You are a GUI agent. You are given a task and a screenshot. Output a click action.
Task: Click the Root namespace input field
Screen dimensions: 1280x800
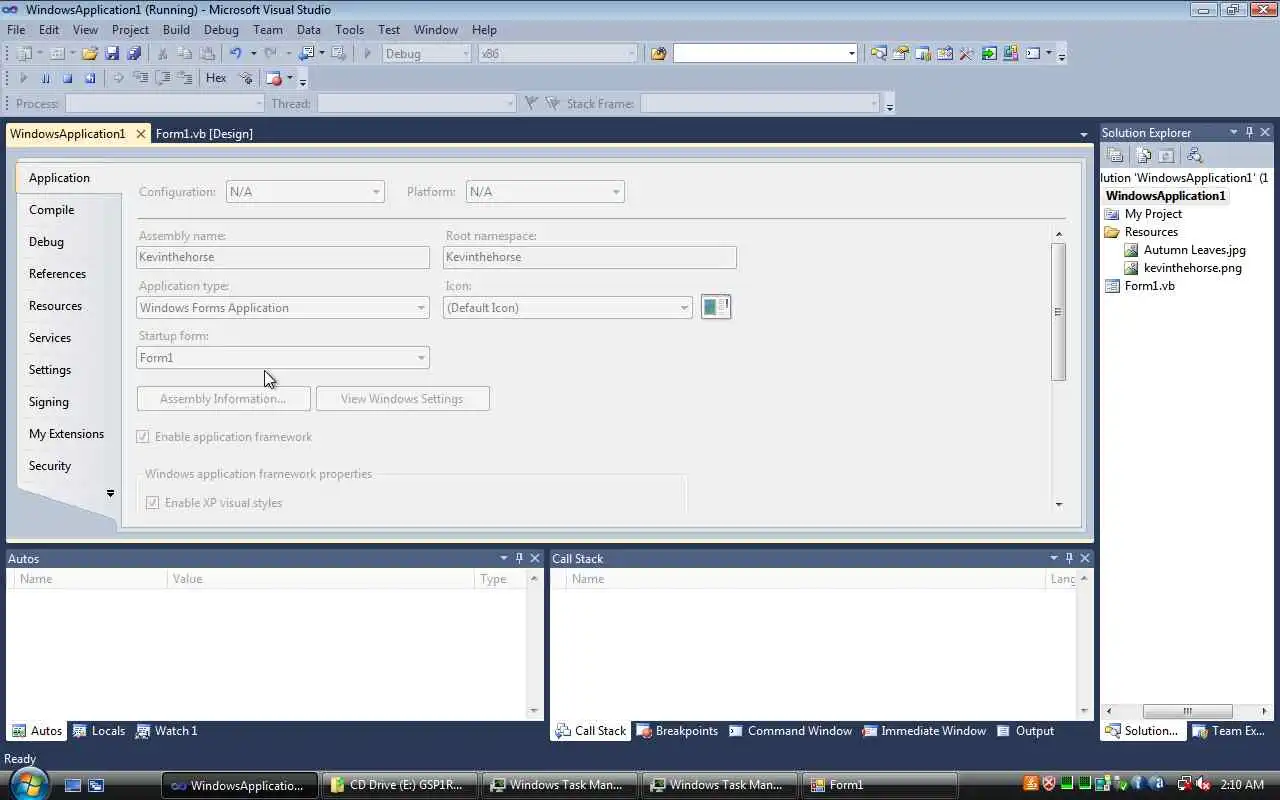pyautogui.click(x=590, y=257)
